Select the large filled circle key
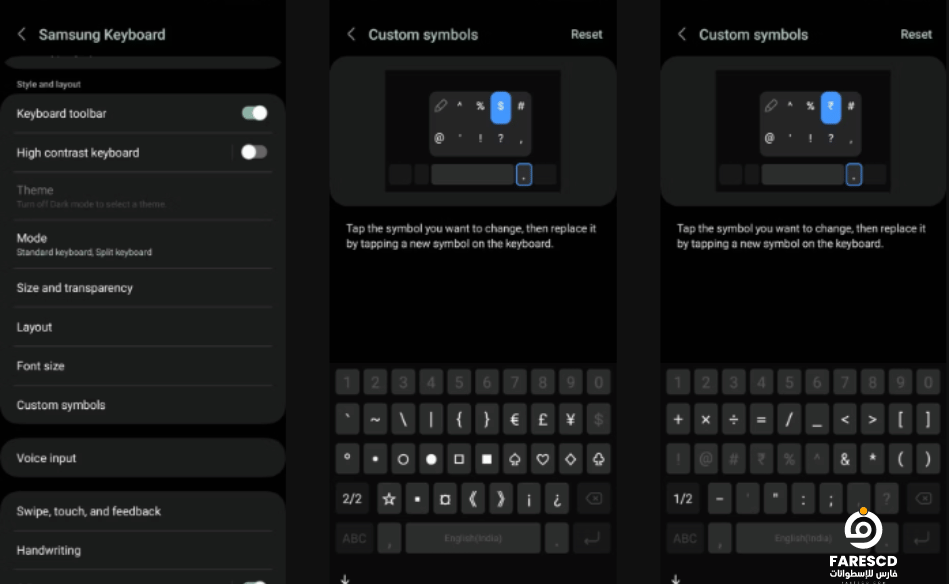949x584 pixels. point(431,459)
